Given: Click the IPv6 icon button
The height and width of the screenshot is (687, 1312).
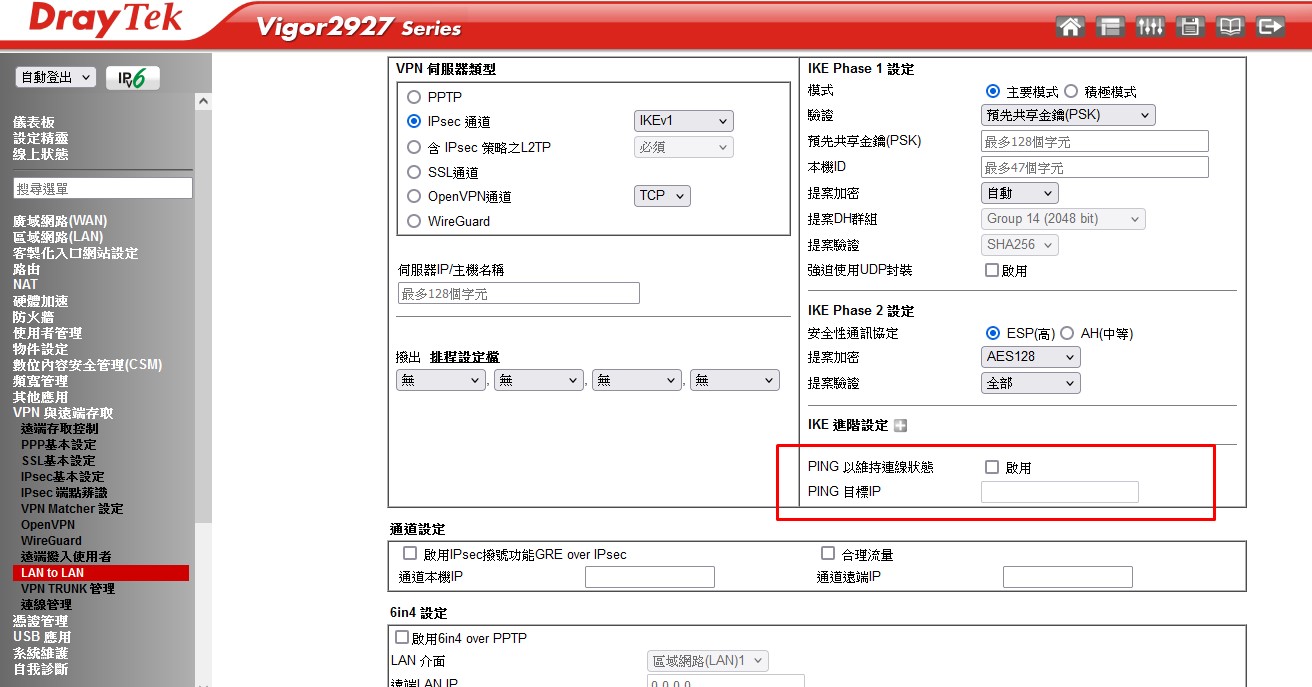Looking at the screenshot, I should pos(132,78).
